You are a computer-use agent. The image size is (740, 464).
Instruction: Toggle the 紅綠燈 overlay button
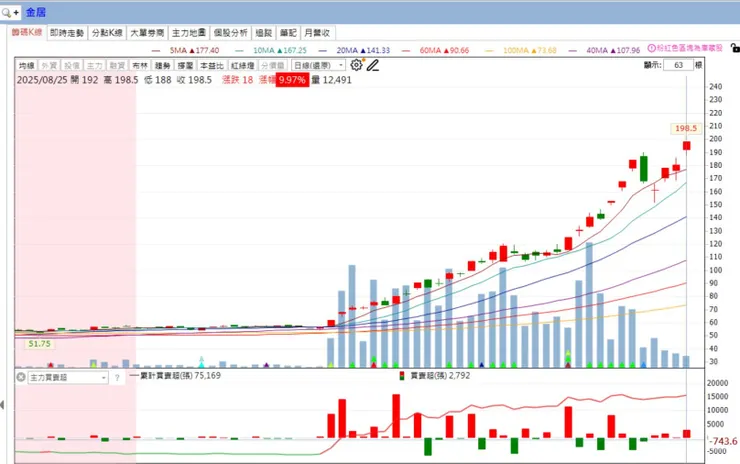tap(243, 66)
